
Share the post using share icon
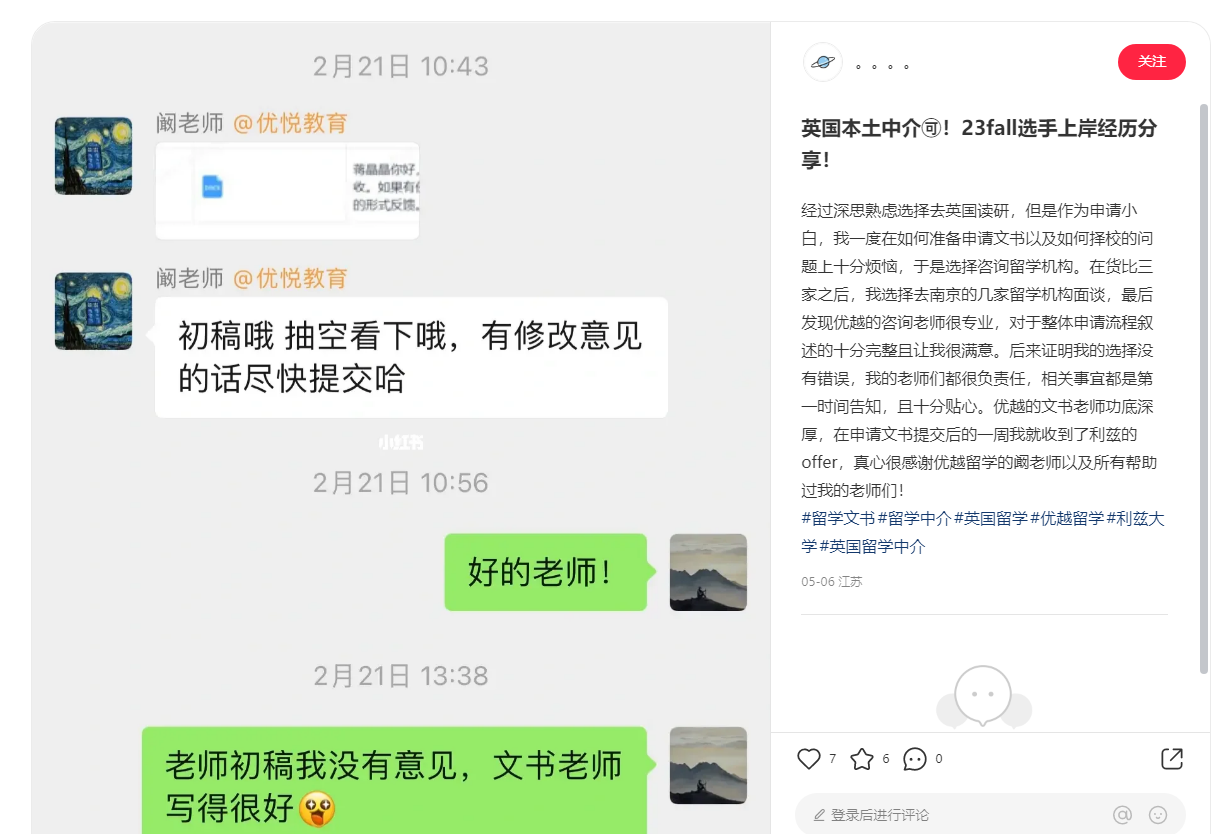point(1172,759)
